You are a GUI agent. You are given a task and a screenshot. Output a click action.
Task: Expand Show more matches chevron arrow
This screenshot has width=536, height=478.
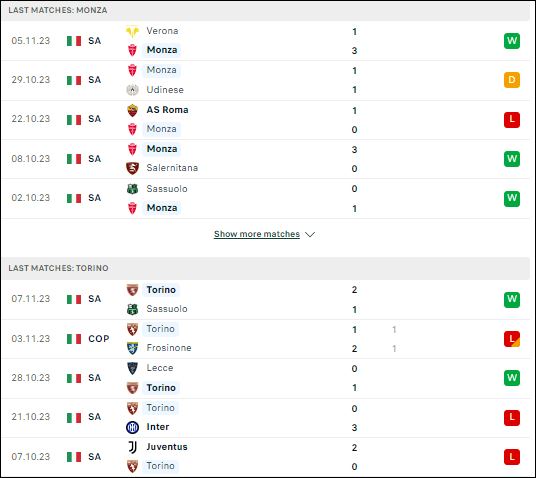[x=310, y=235]
